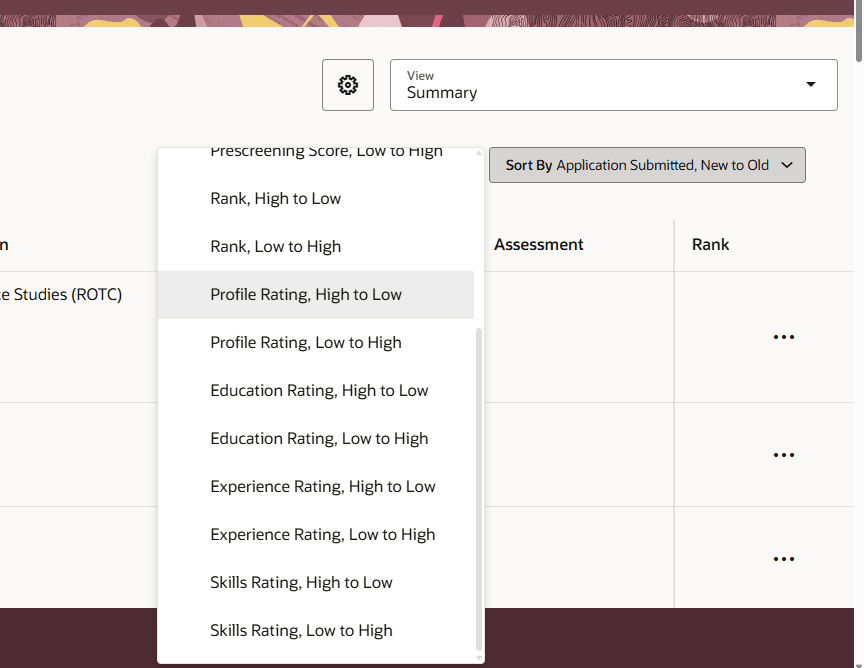Select "Profile Rating, Low to High"

pyautogui.click(x=305, y=342)
